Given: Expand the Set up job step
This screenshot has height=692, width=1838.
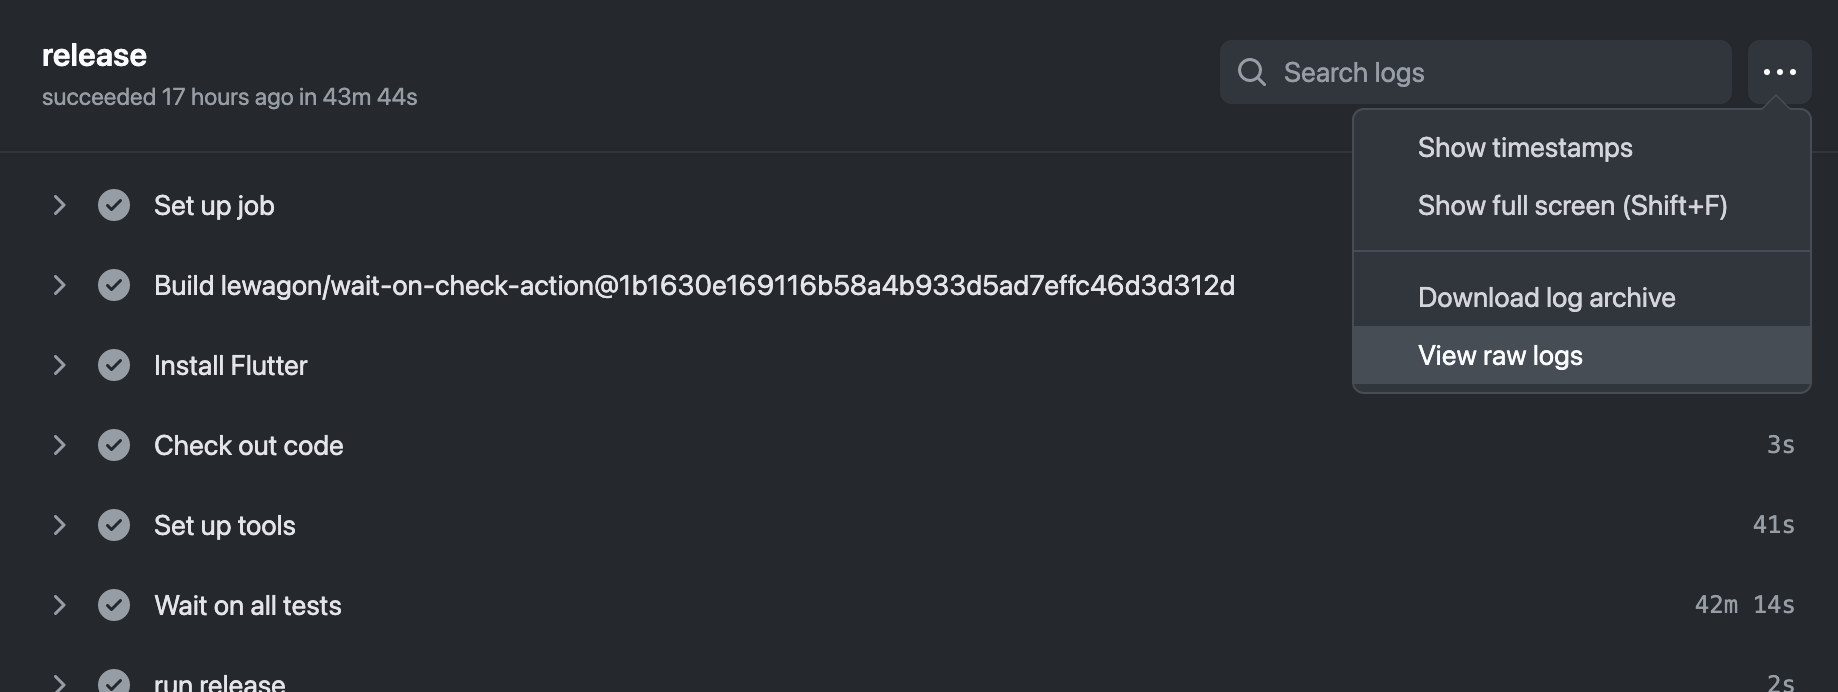Looking at the screenshot, I should pos(59,205).
